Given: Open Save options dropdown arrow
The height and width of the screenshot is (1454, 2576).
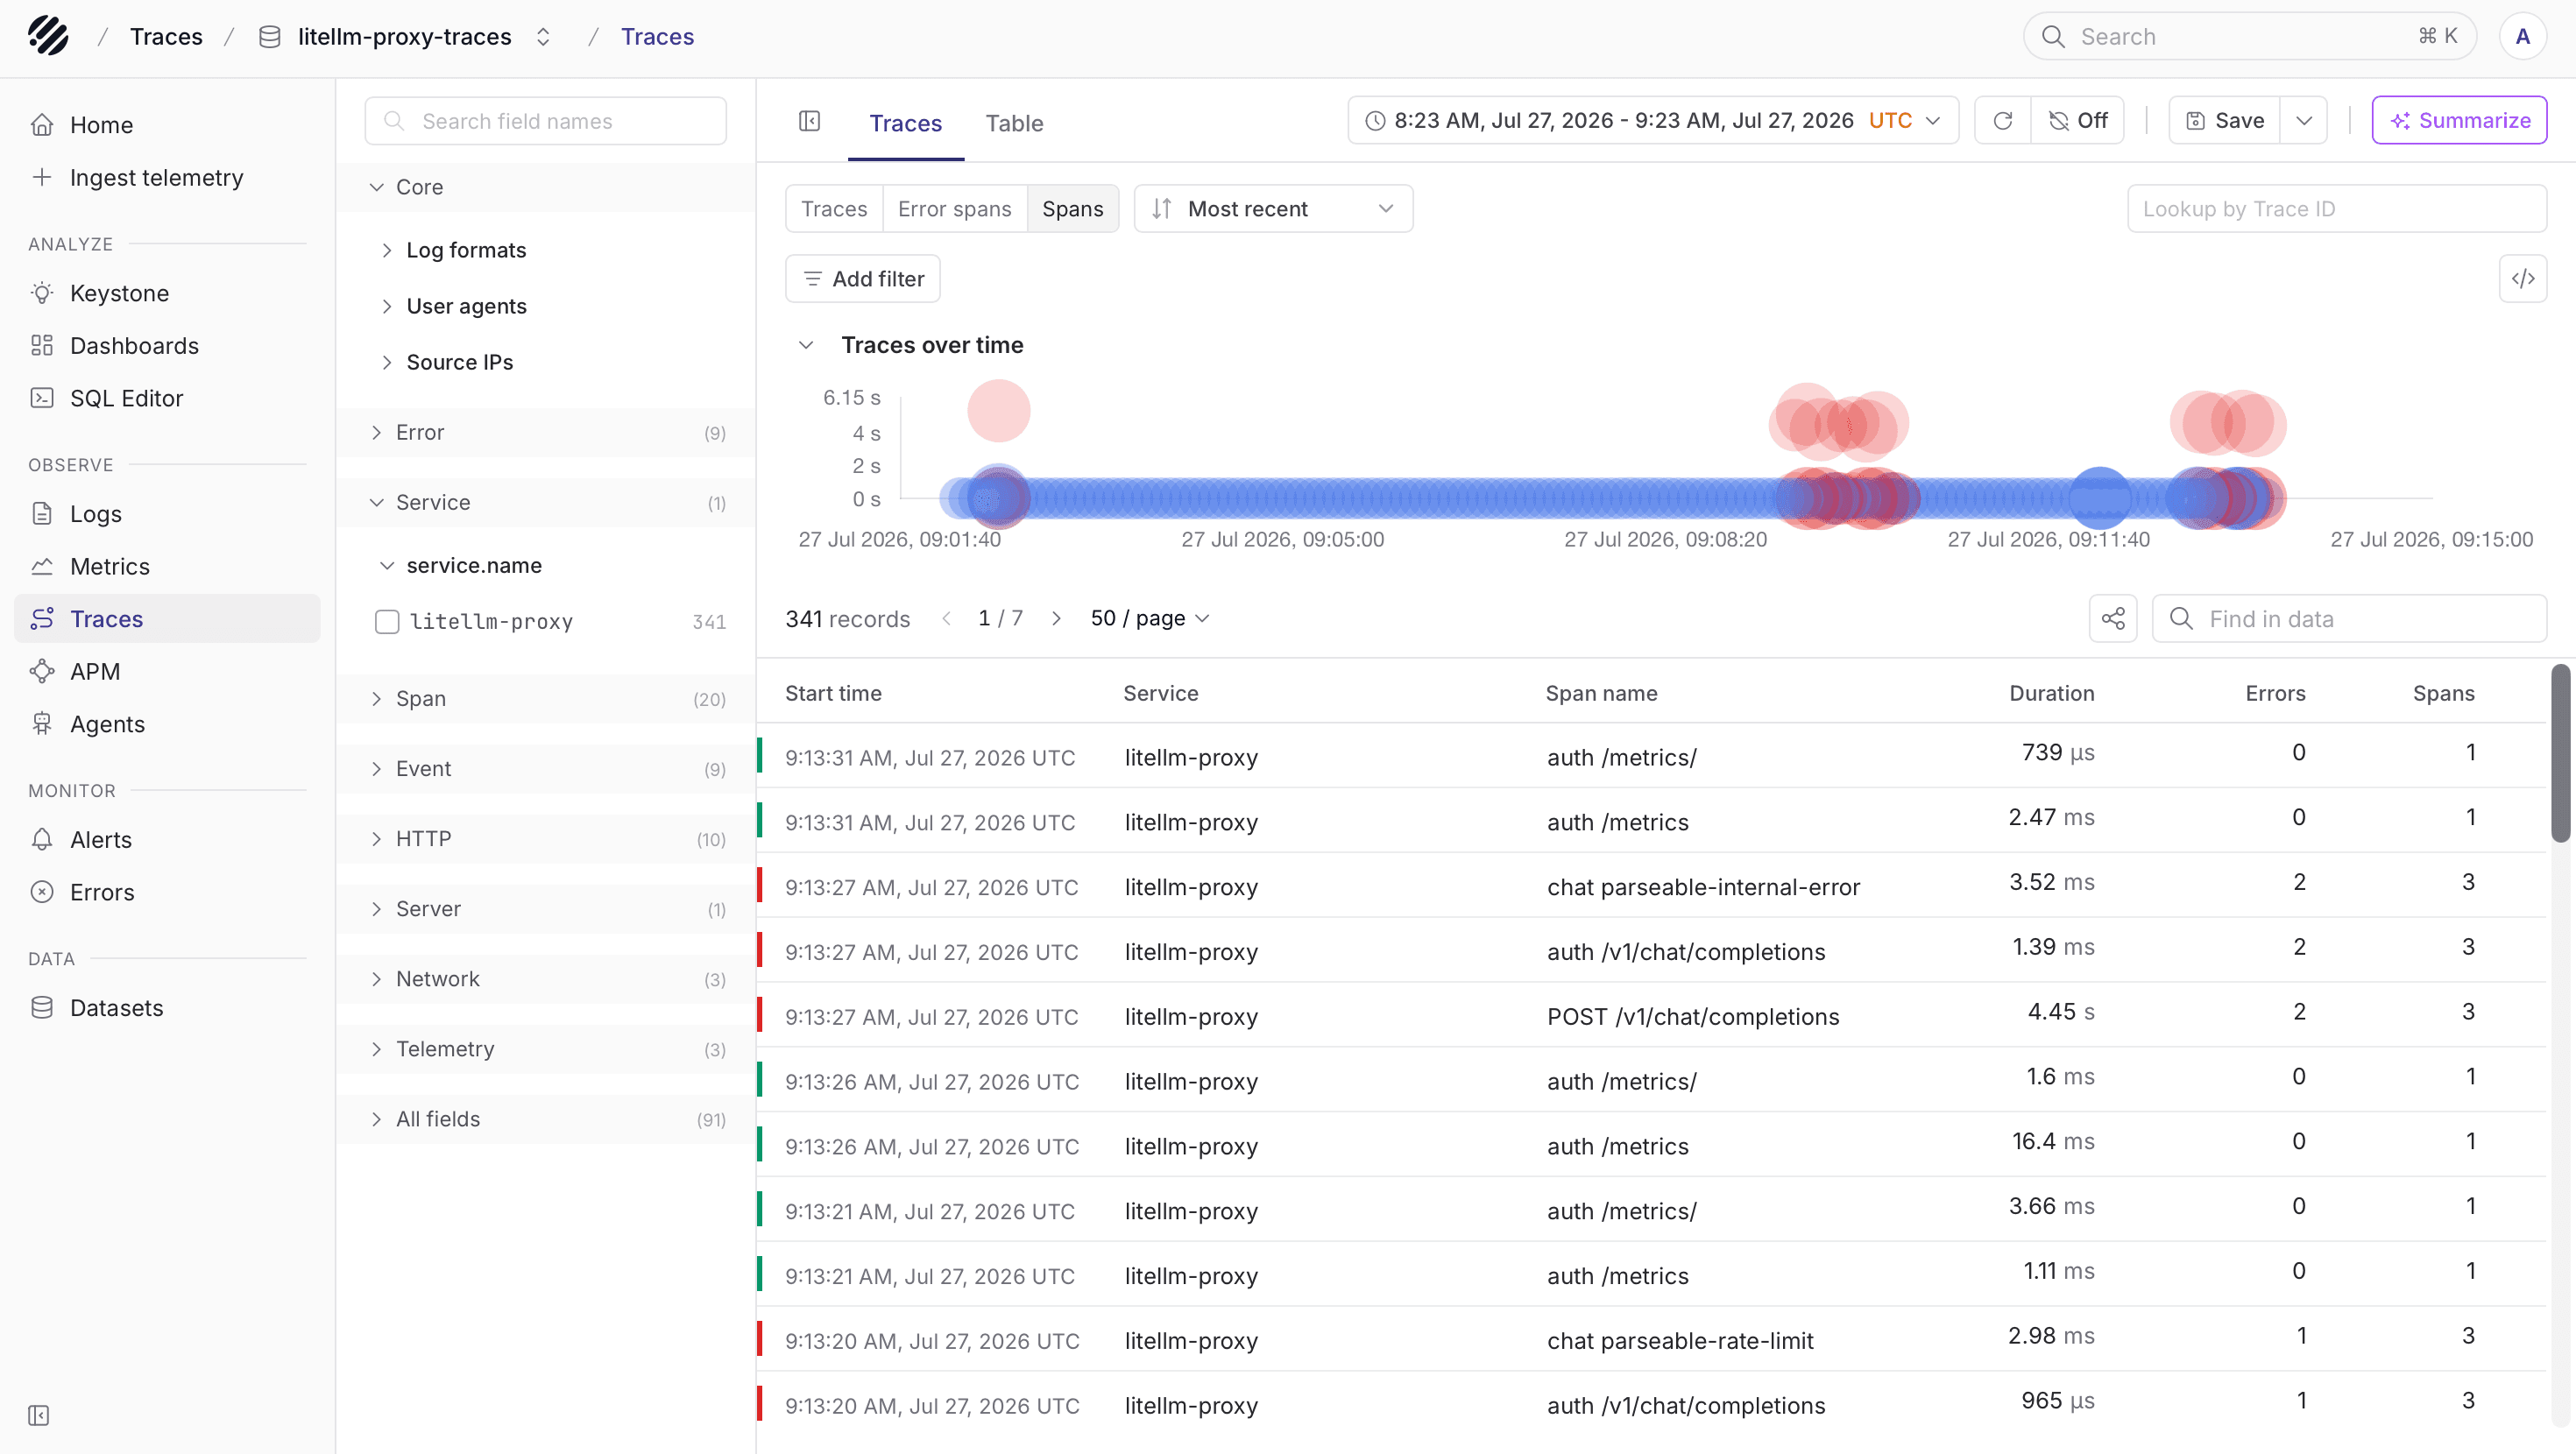Looking at the screenshot, I should click(x=2304, y=120).
